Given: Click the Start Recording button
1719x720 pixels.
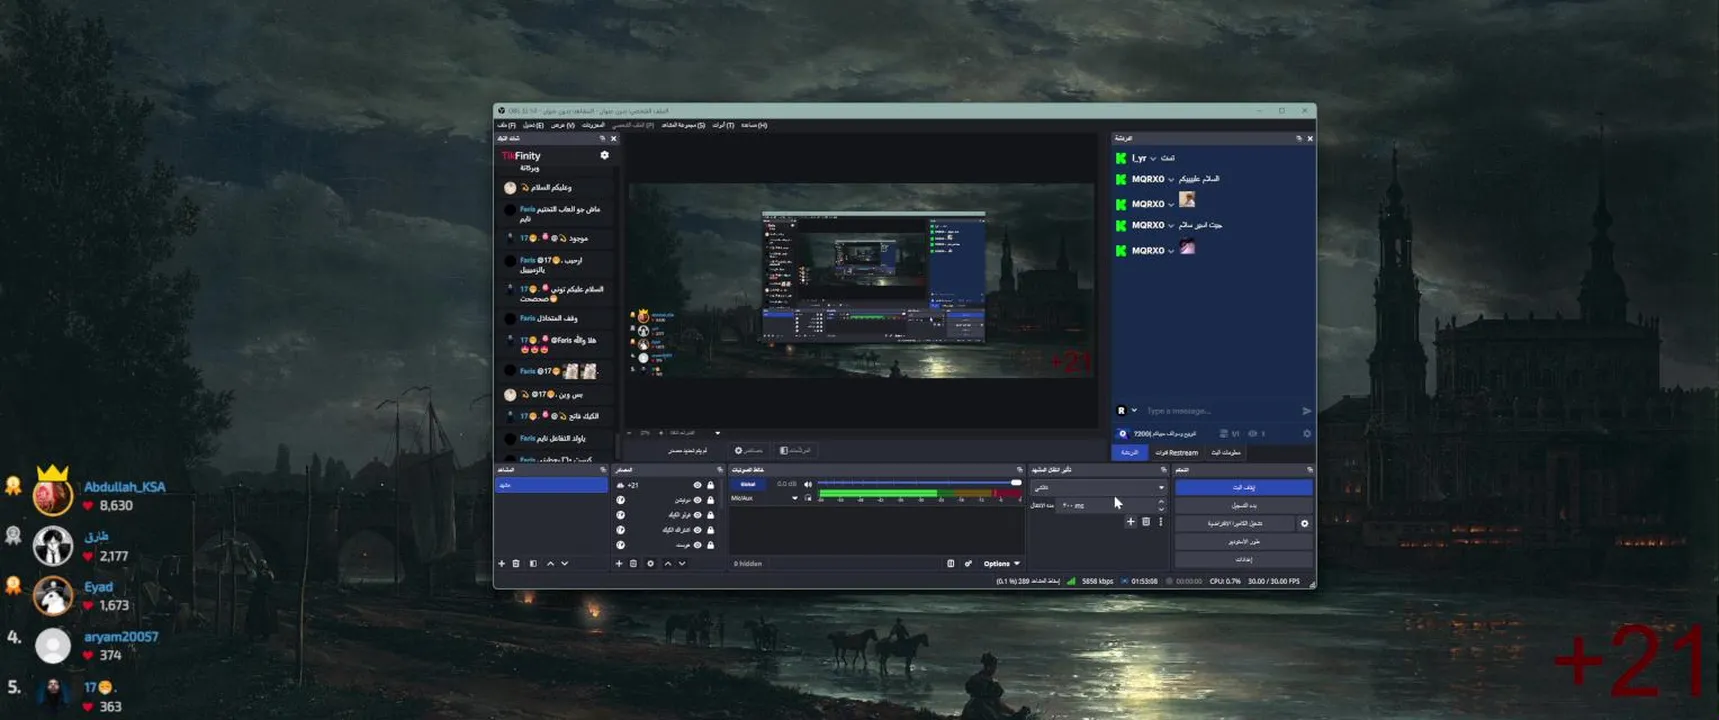Looking at the screenshot, I should [x=1243, y=506].
